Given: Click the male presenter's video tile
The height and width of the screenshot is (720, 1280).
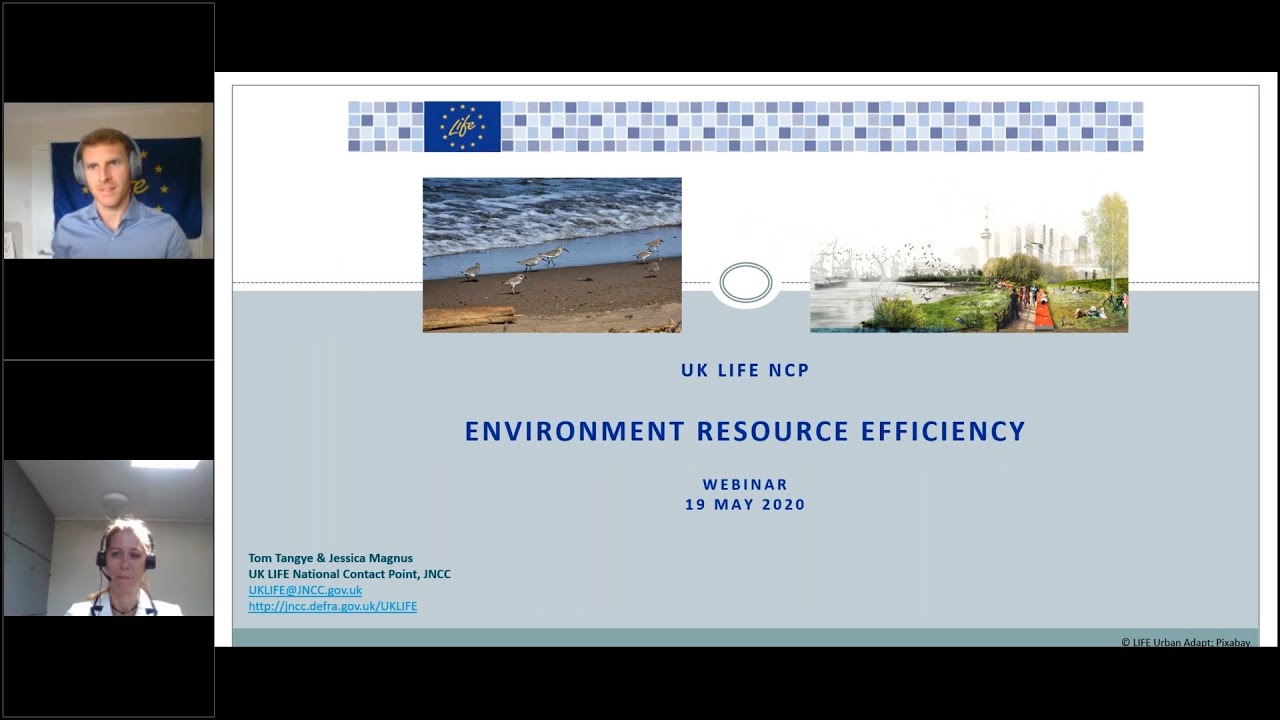Looking at the screenshot, I should pos(108,181).
